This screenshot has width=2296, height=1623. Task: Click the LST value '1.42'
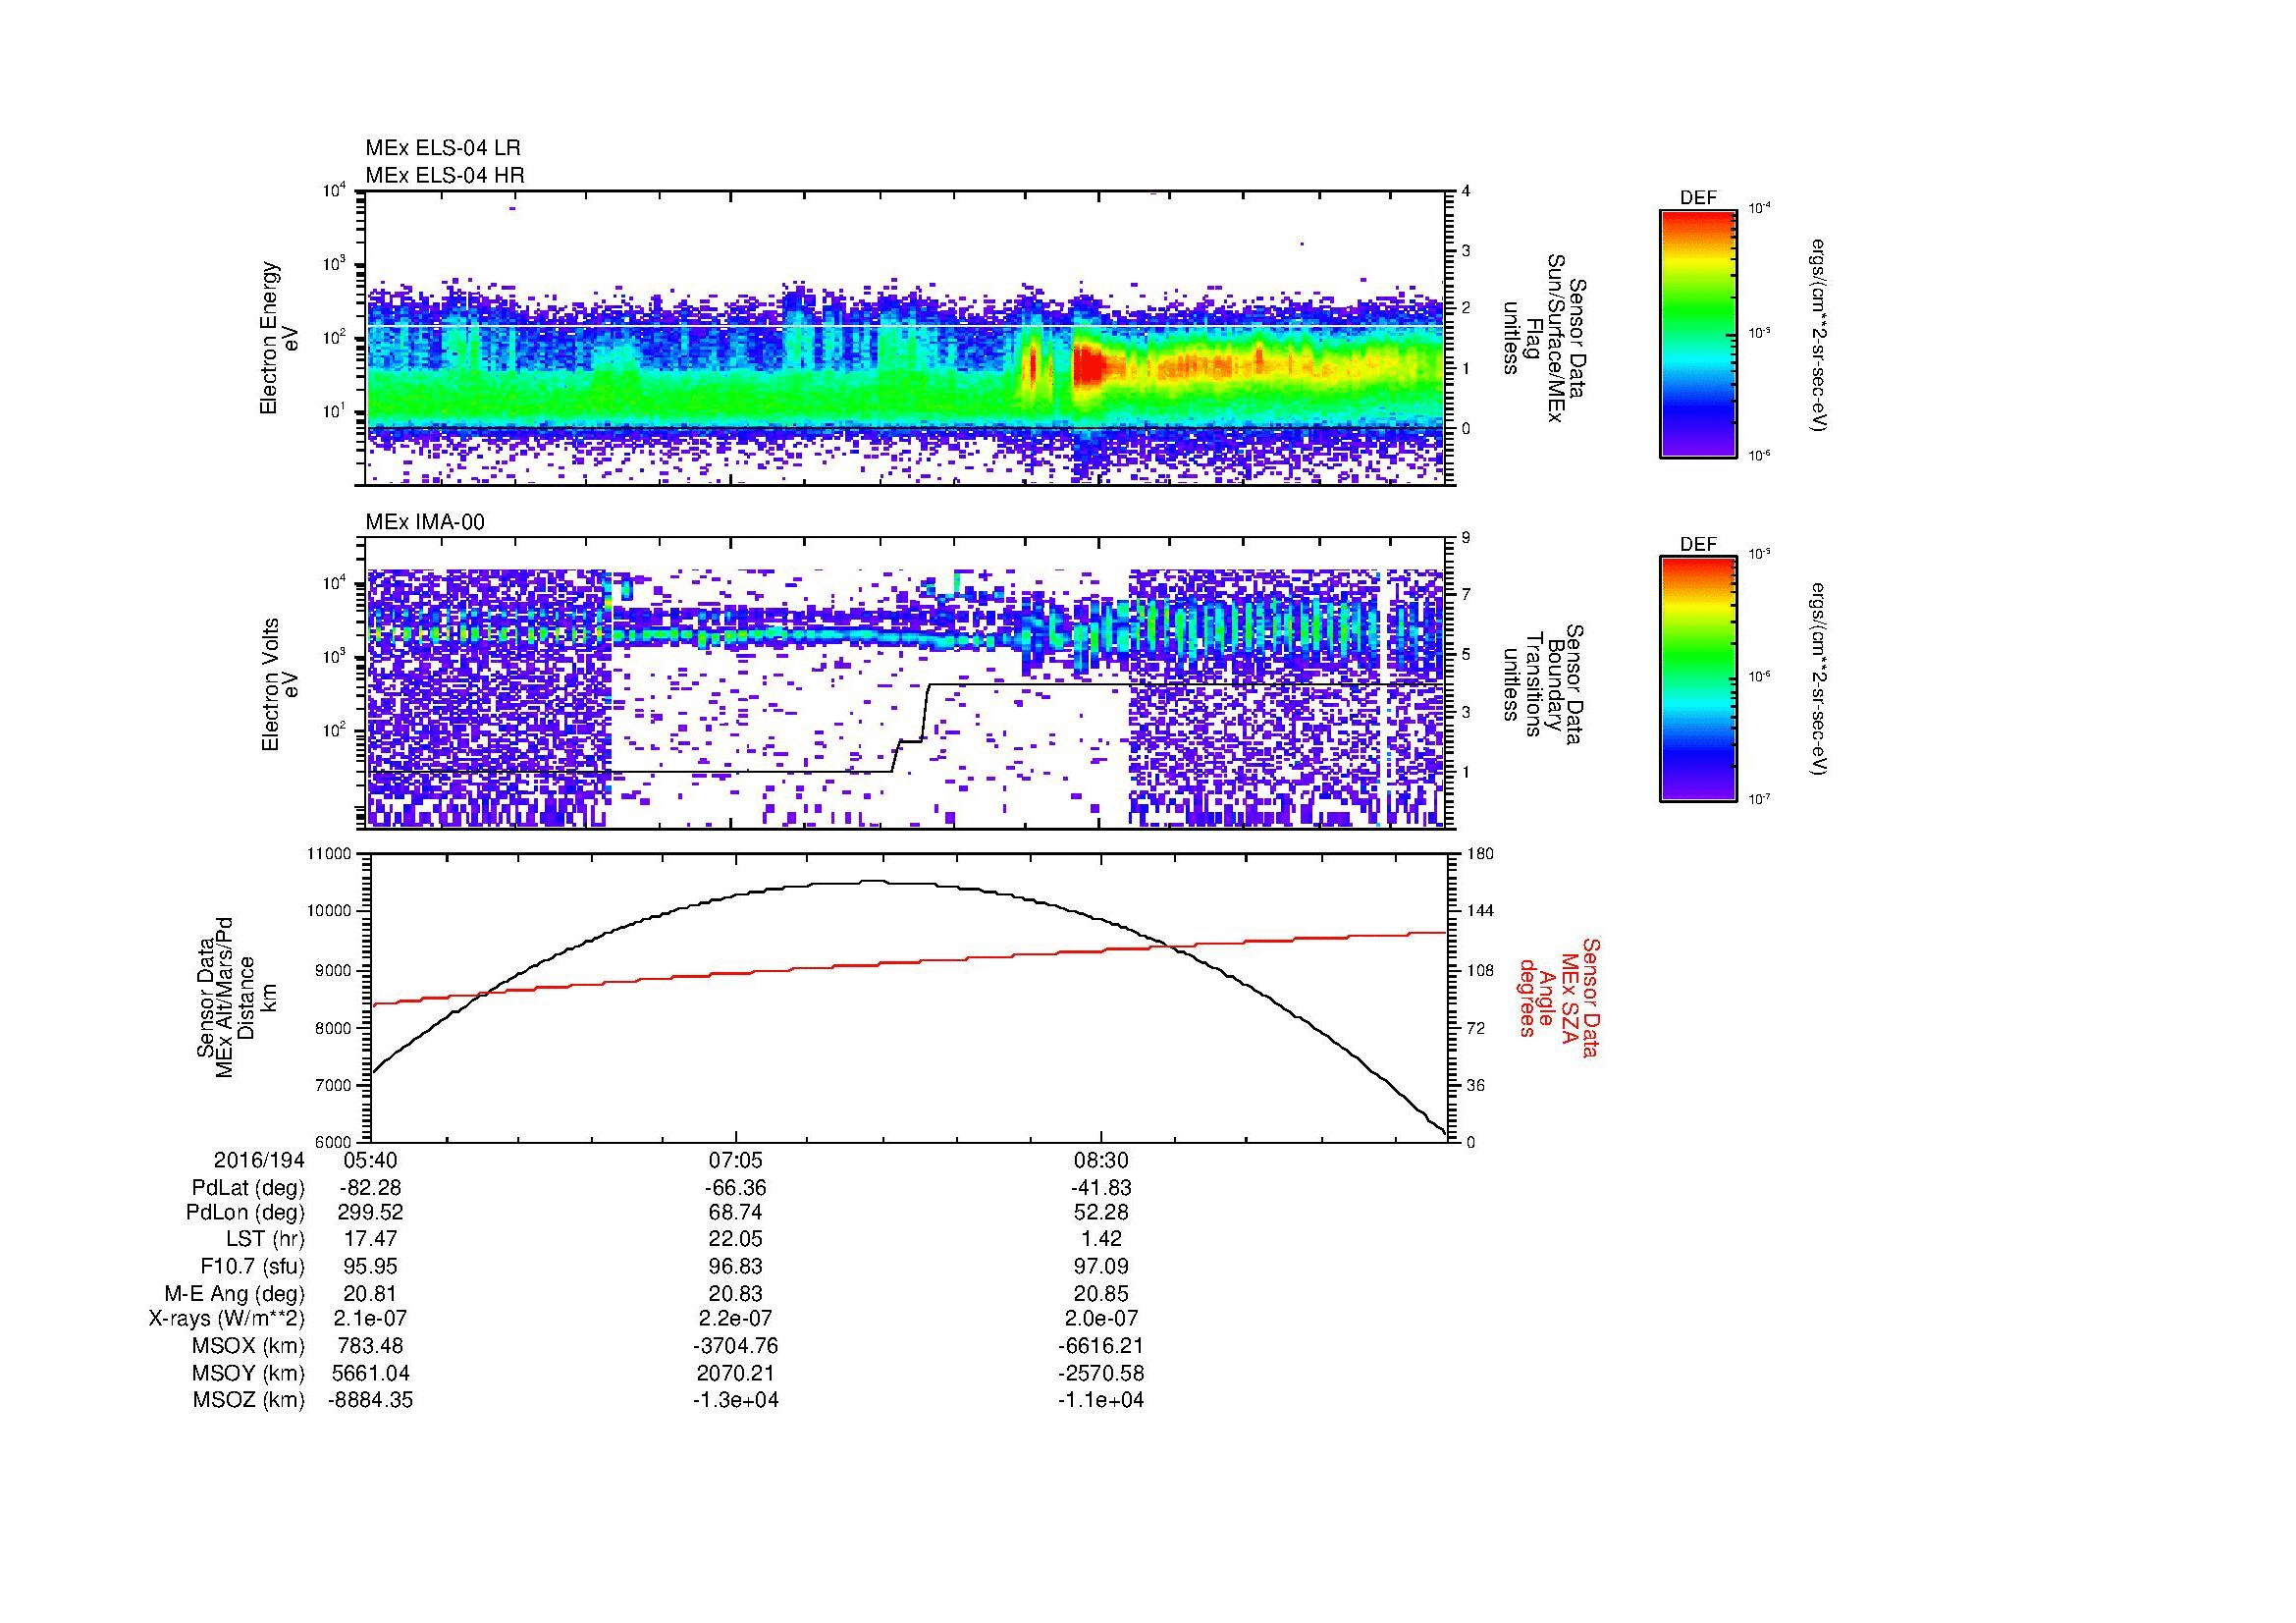pos(1100,1239)
